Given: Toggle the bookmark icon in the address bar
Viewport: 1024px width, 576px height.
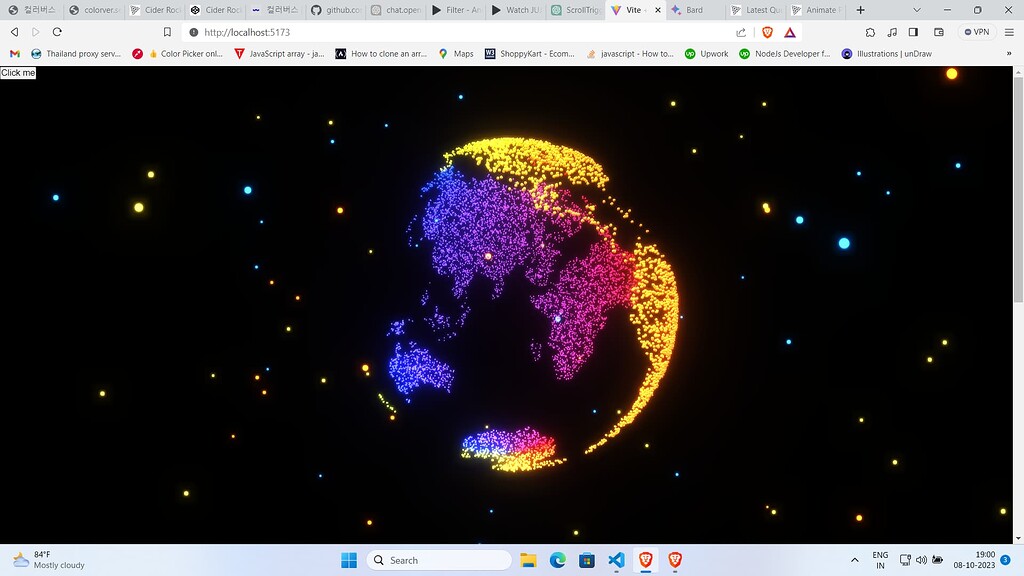Looking at the screenshot, I should point(167,31).
